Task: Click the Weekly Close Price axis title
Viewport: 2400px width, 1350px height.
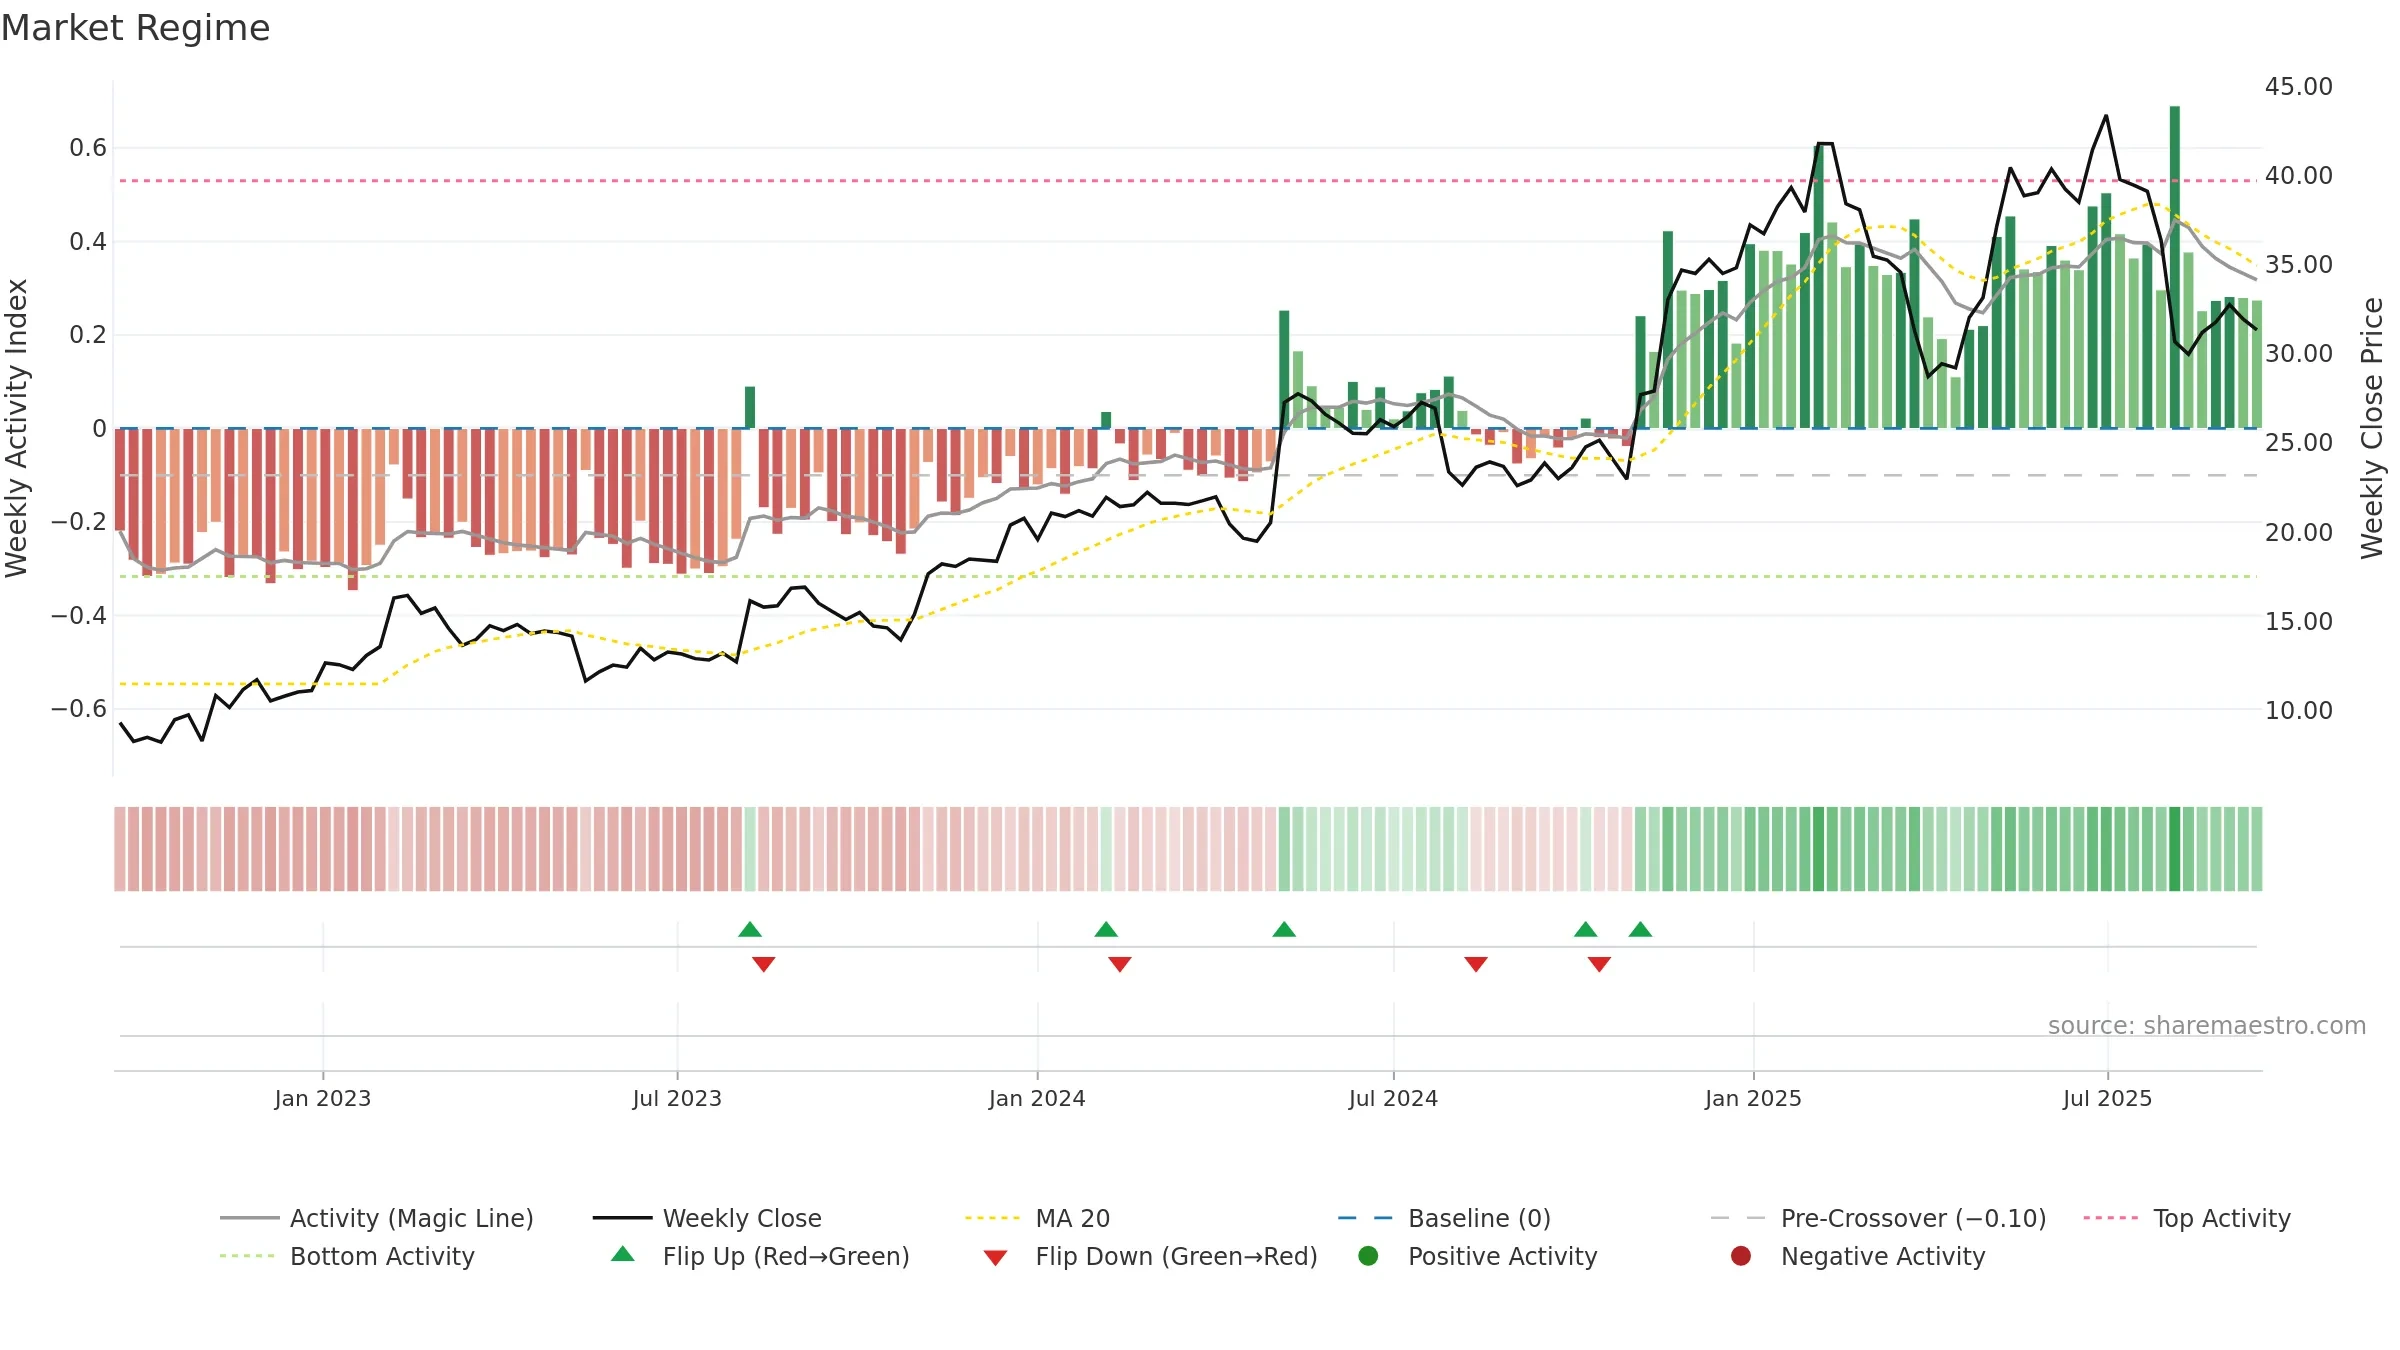Action: pos(2372,428)
